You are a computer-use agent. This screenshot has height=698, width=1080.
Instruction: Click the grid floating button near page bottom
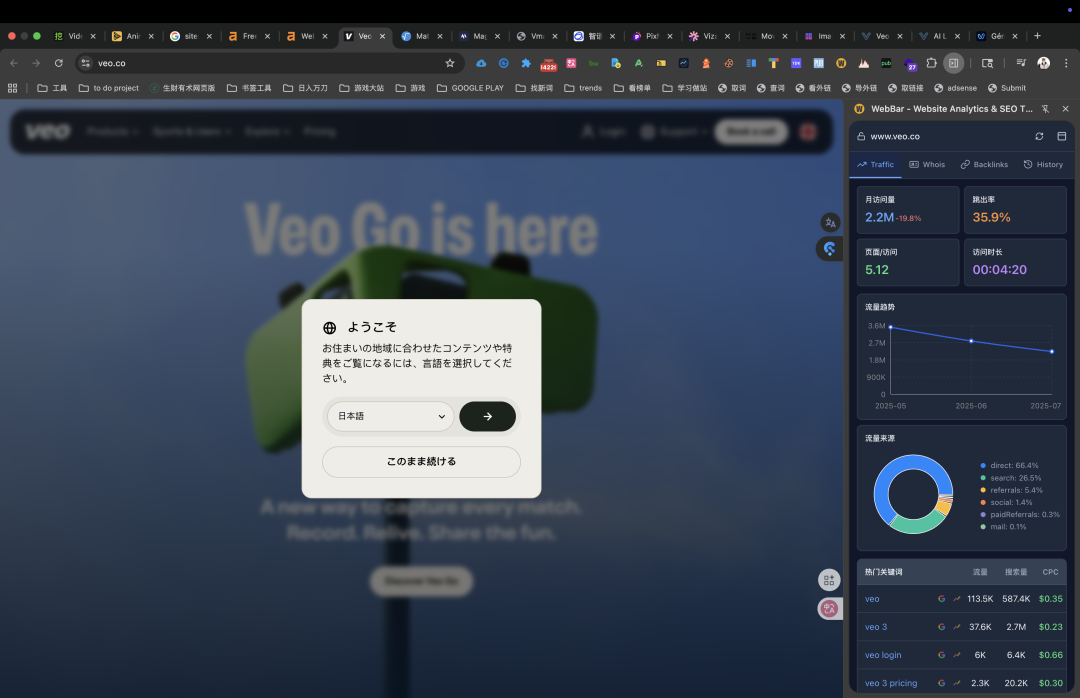point(829,580)
